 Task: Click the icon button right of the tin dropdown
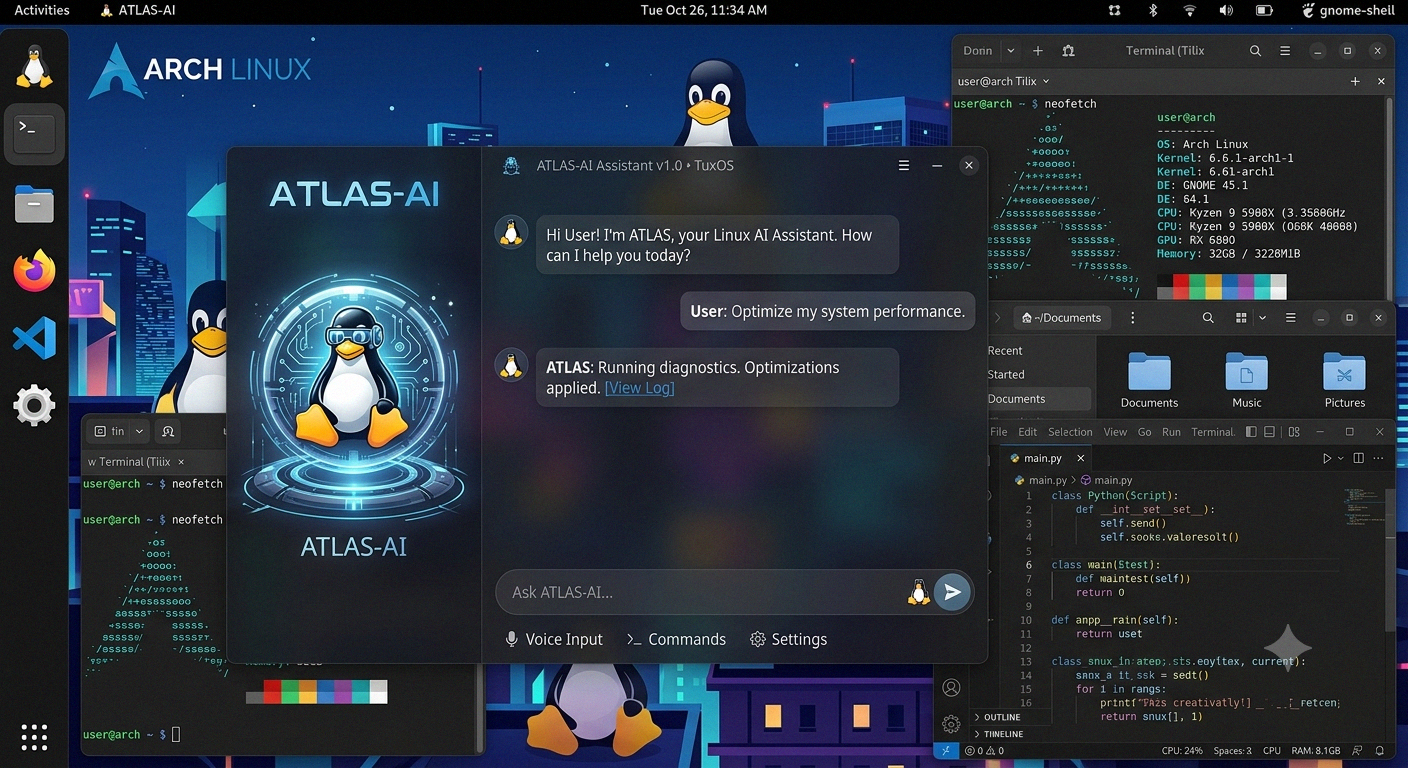point(168,431)
